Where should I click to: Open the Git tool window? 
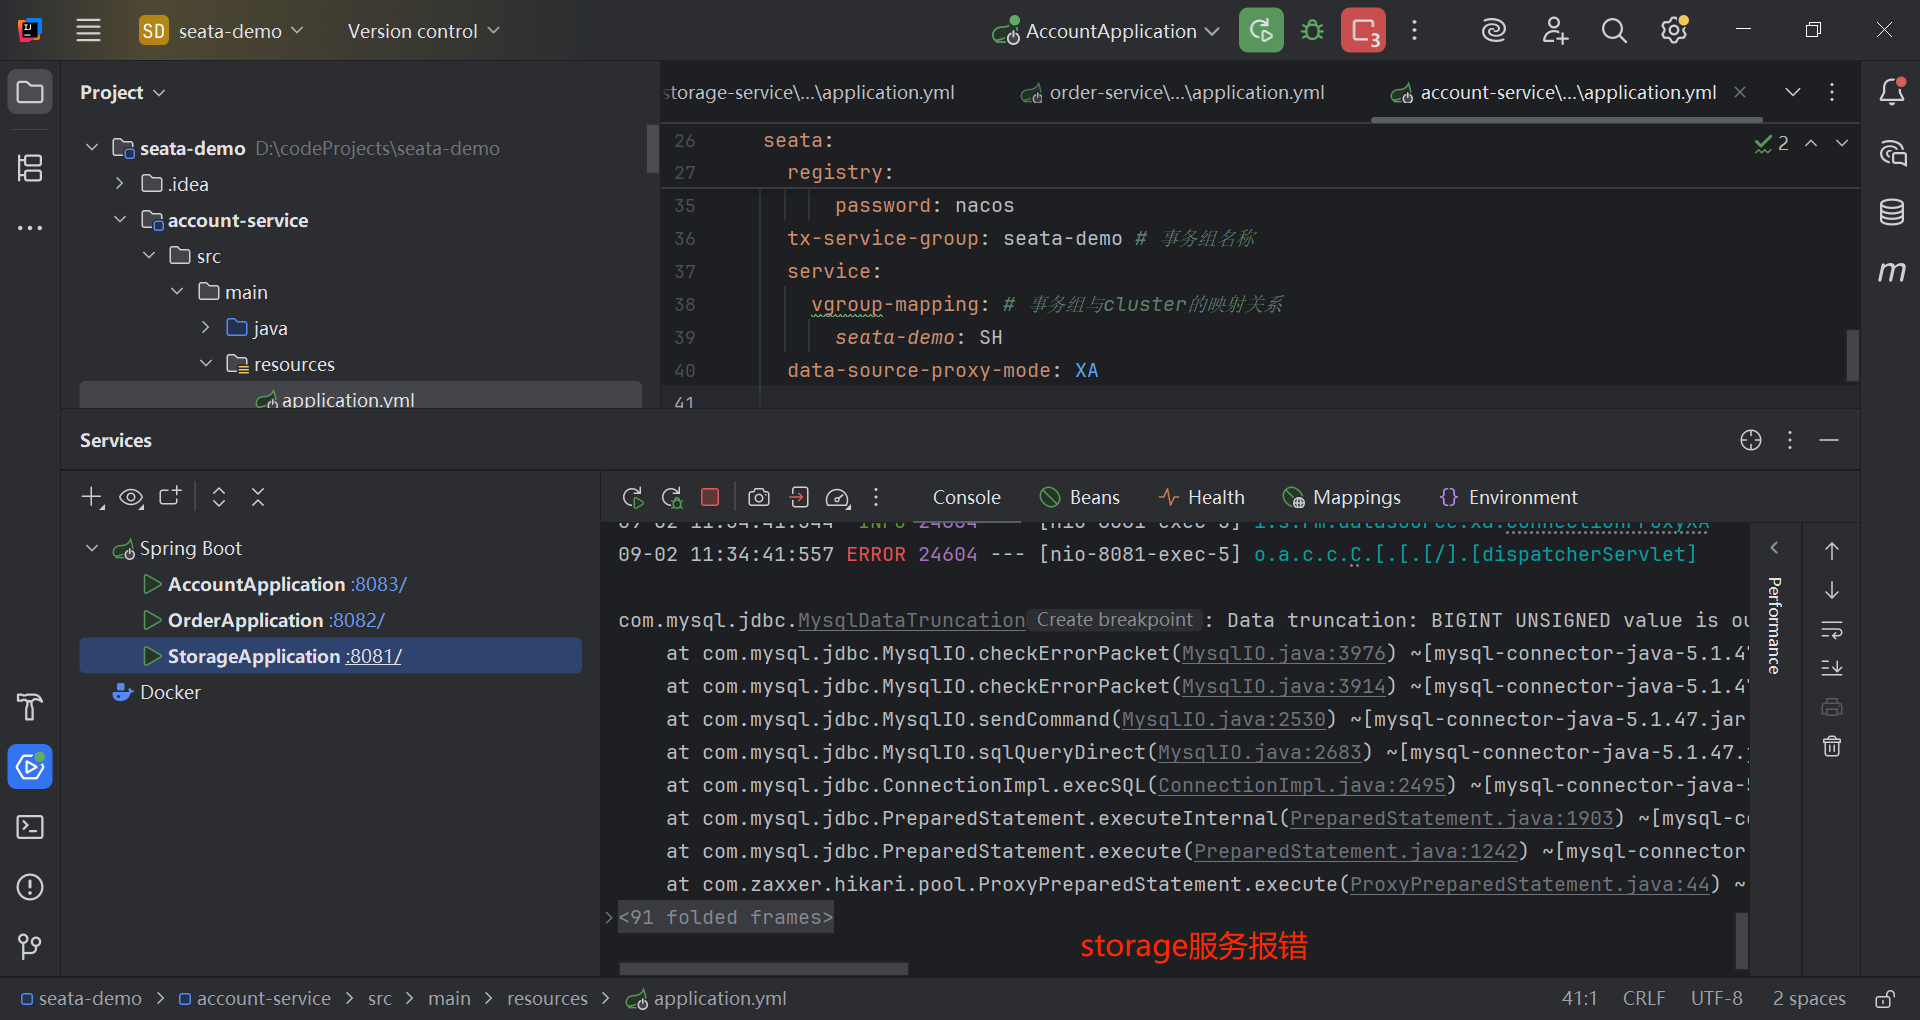click(30, 946)
